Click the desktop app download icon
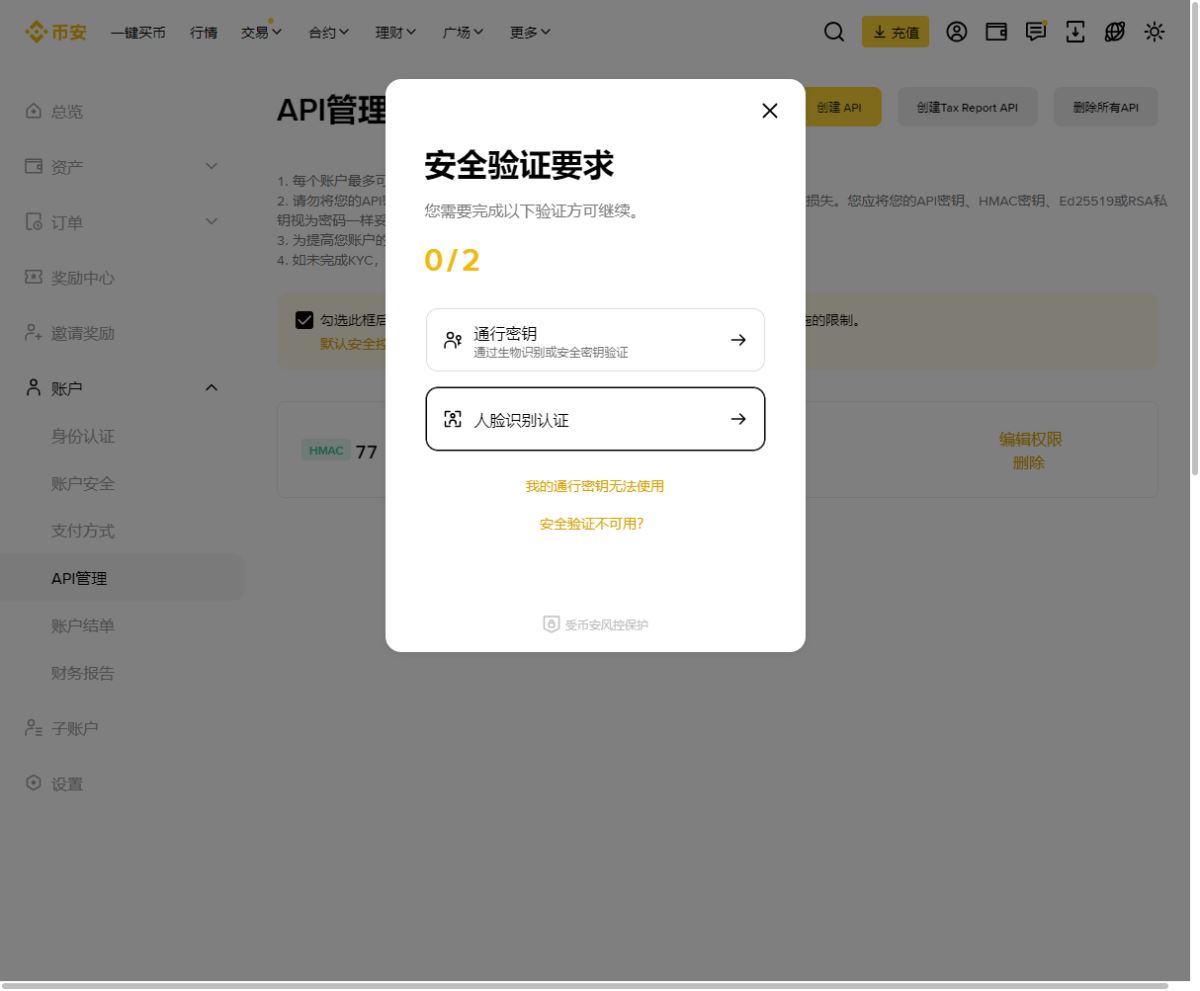 point(1074,32)
